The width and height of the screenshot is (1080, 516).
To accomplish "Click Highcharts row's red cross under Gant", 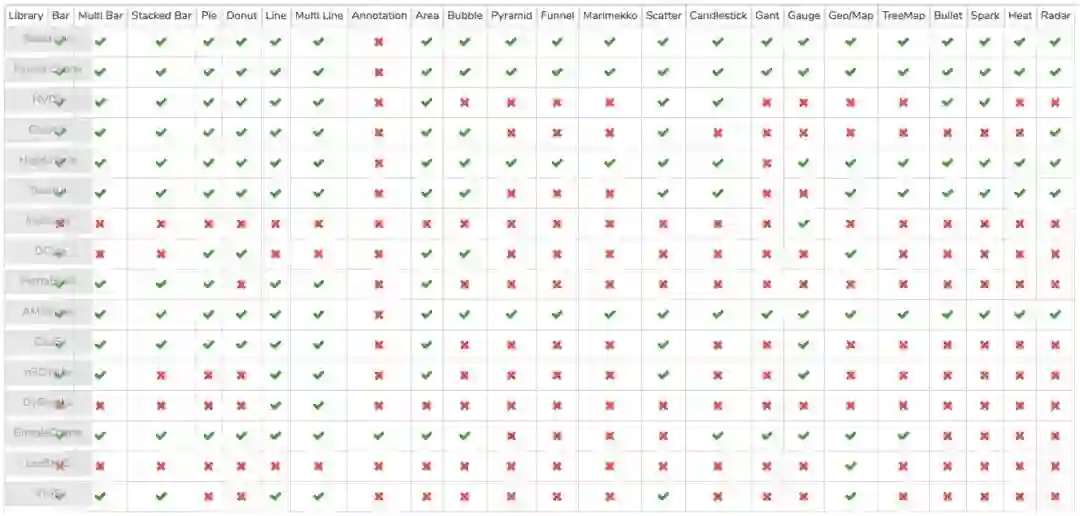I will point(767,163).
